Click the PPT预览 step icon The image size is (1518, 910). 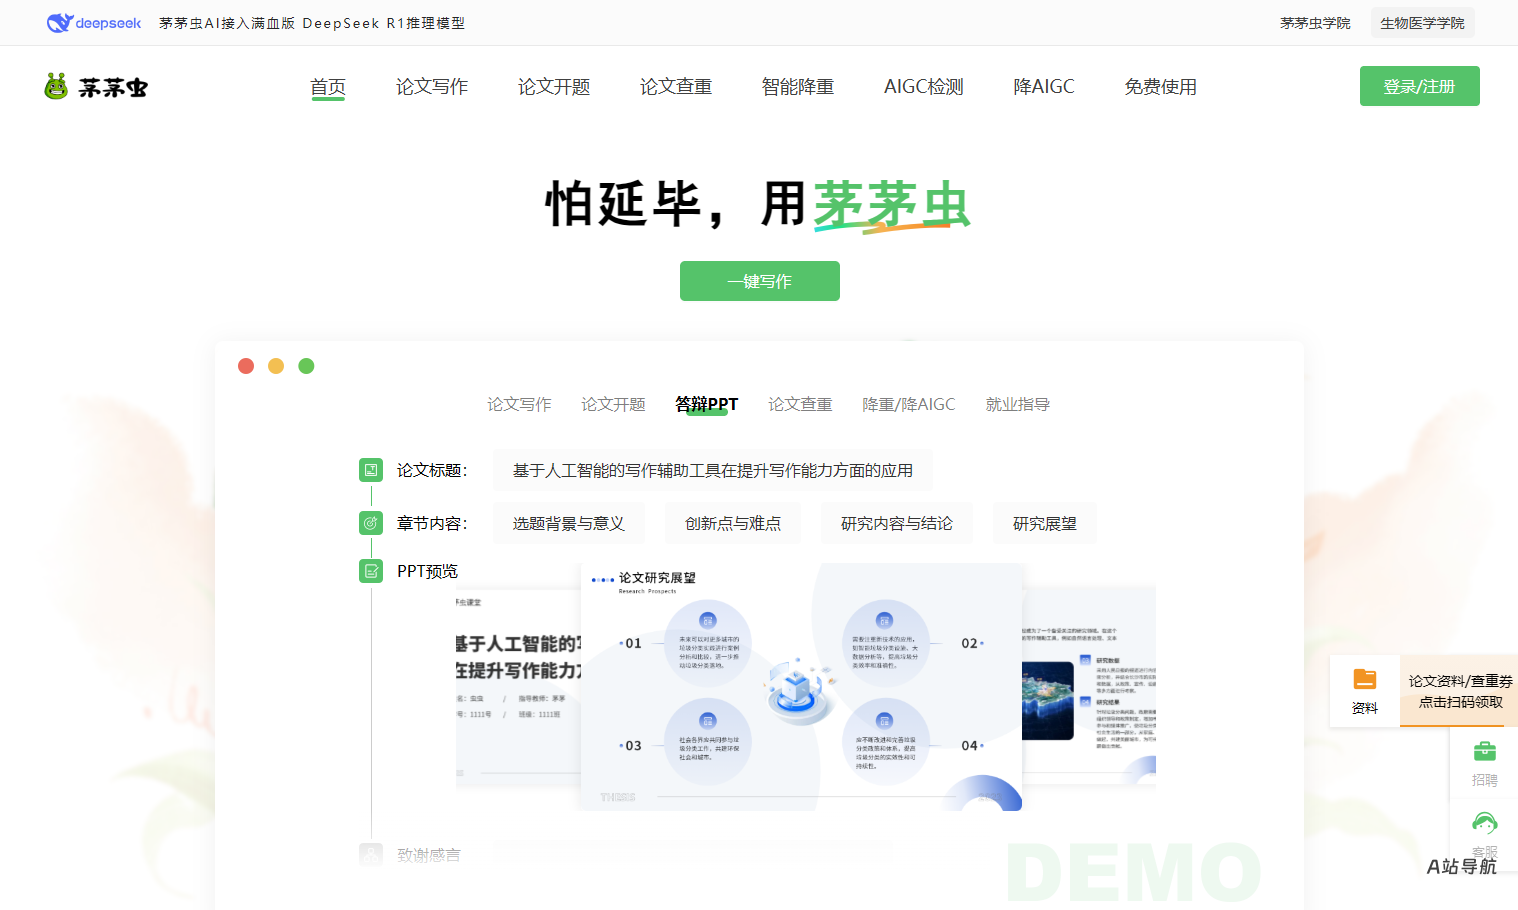371,571
